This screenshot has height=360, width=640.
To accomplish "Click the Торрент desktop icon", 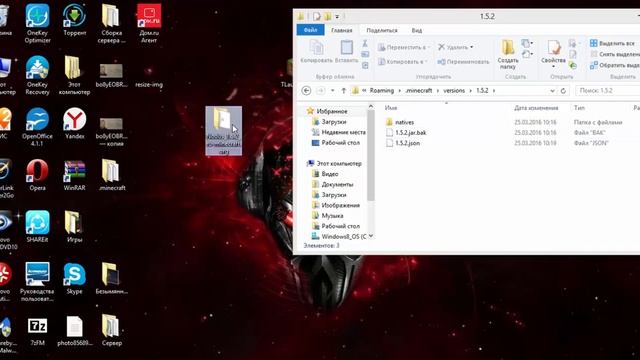I will [x=74, y=20].
